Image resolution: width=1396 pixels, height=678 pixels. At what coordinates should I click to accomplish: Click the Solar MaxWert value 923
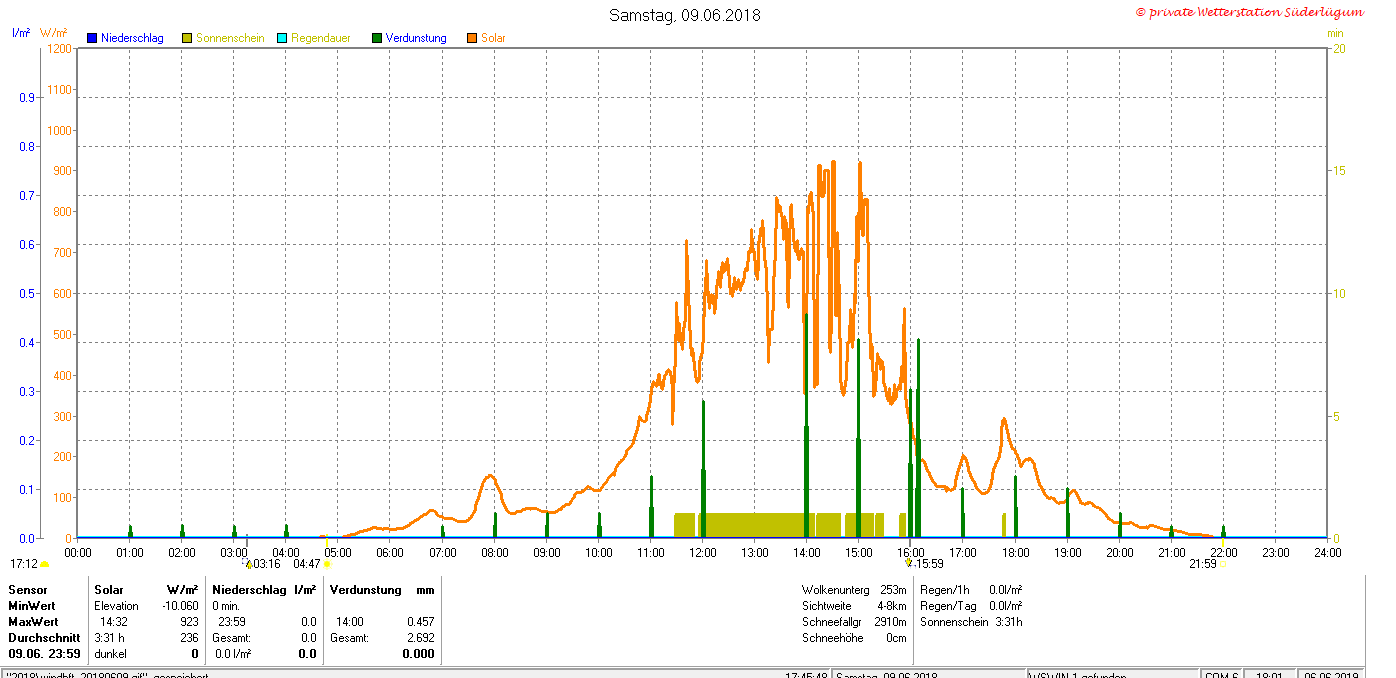tap(188, 622)
